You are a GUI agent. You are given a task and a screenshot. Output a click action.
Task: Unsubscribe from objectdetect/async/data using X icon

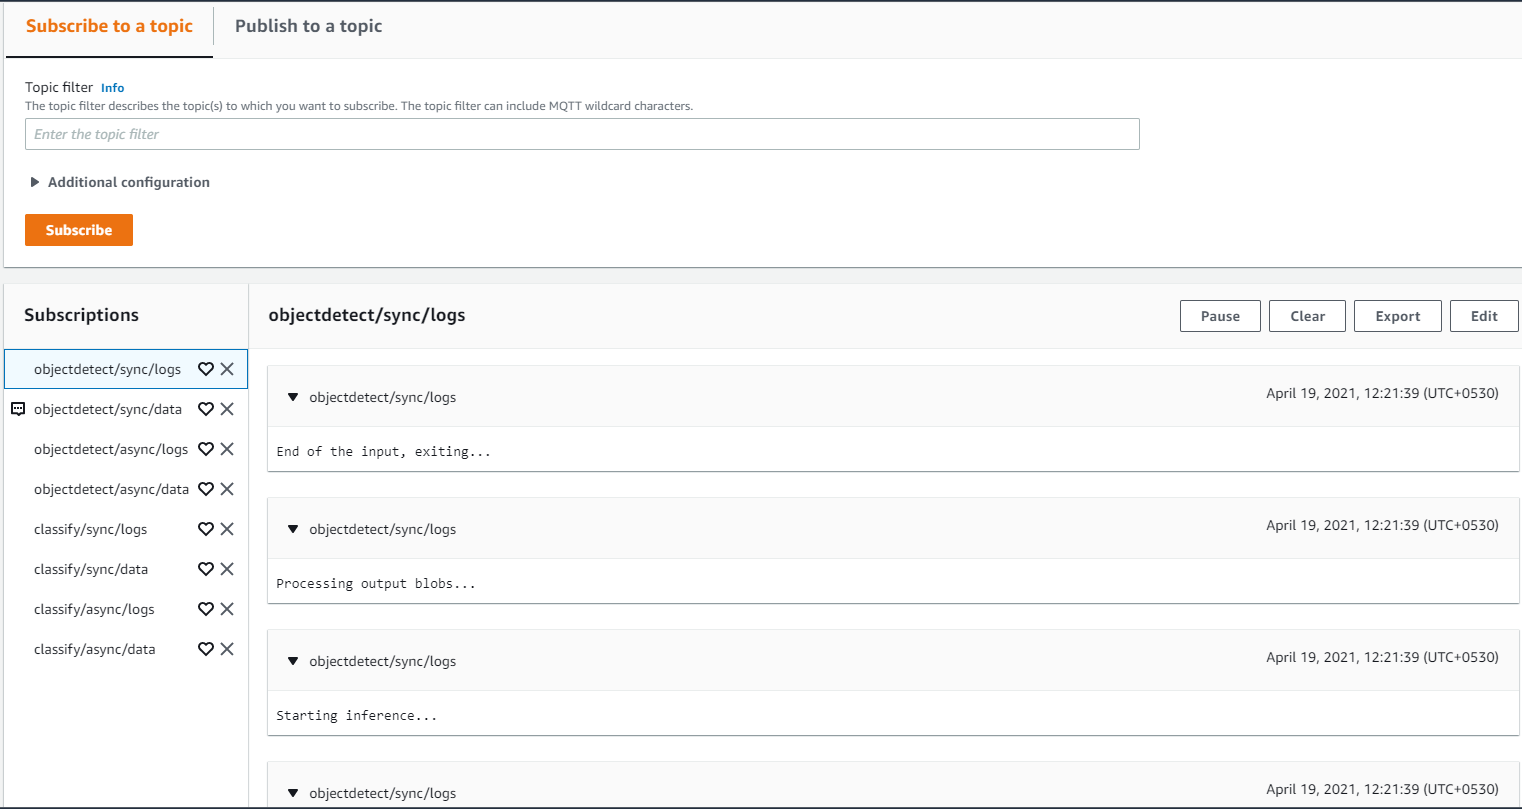[x=227, y=489]
